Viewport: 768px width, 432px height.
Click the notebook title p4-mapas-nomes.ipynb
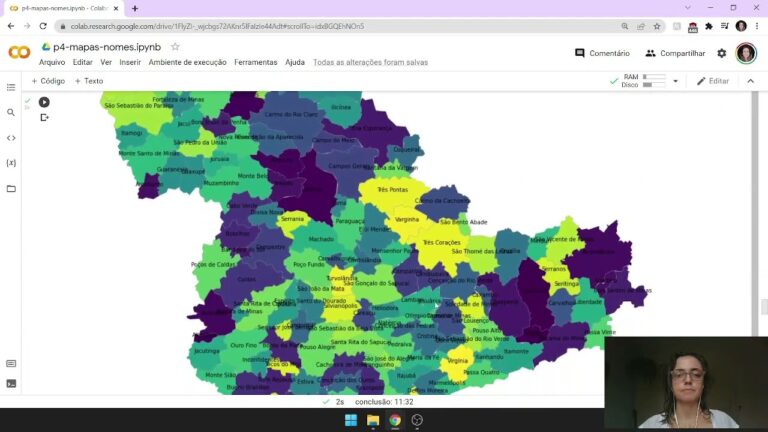point(107,47)
